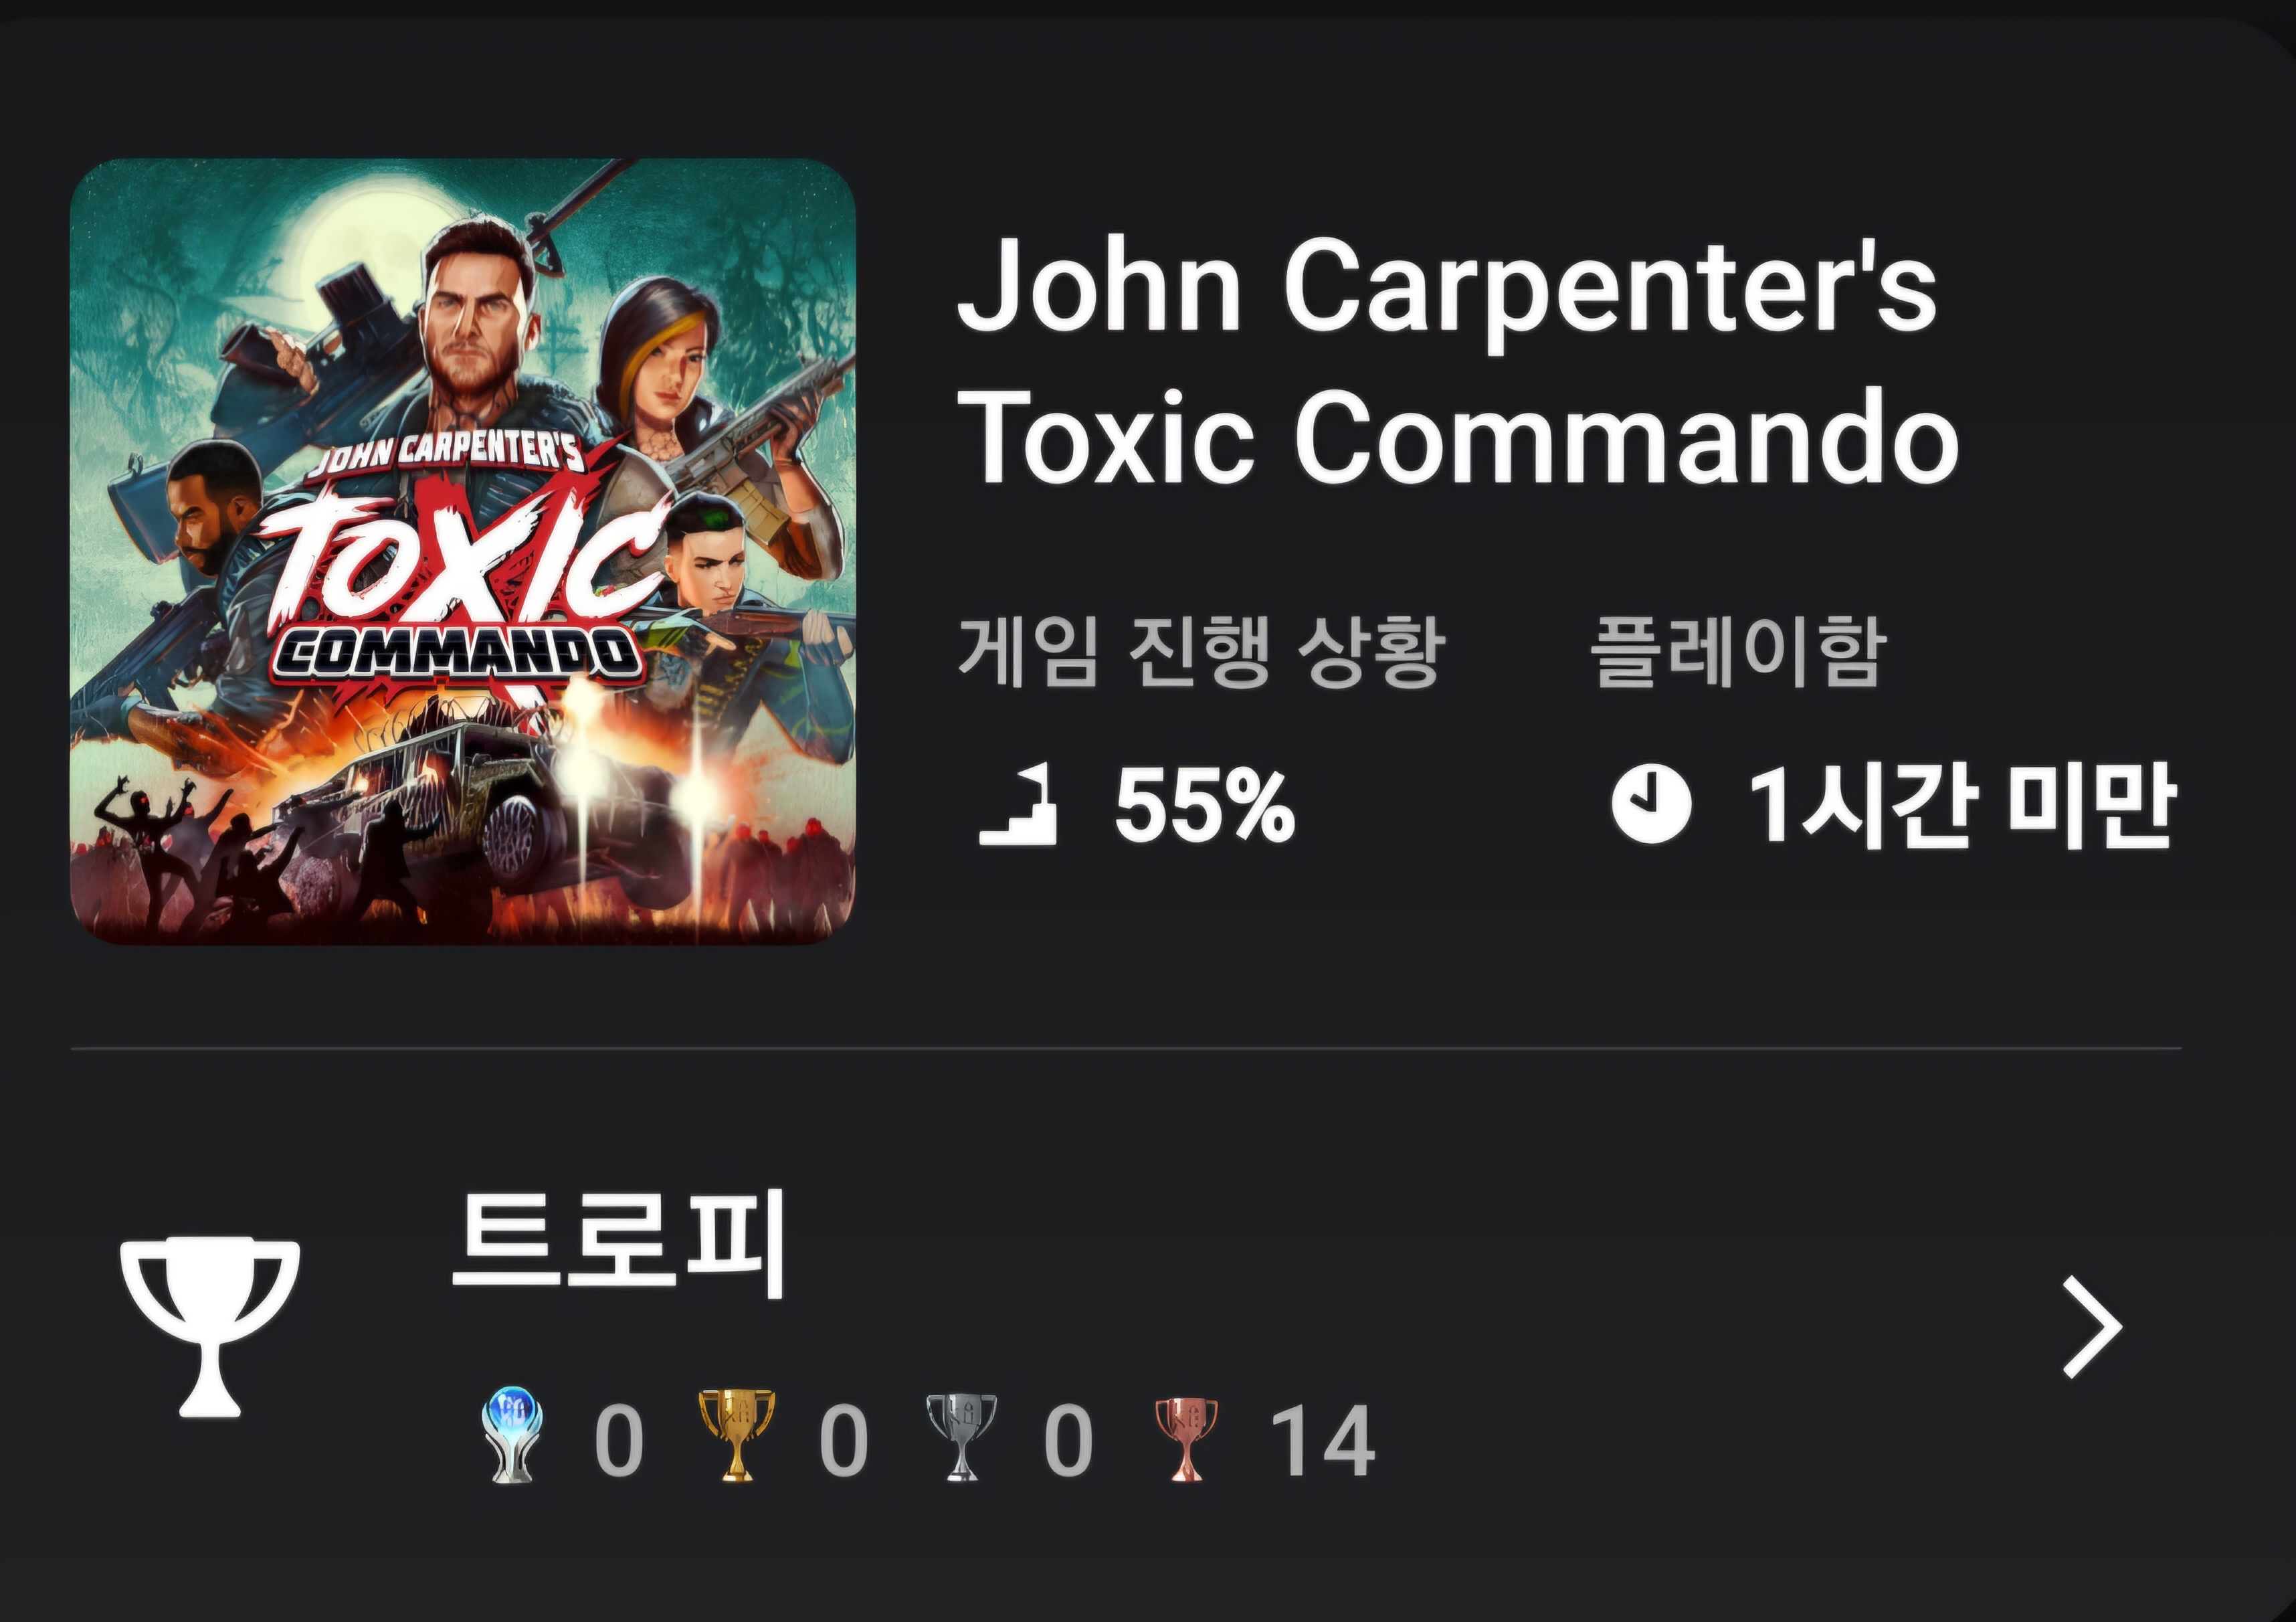Screen dimensions: 2296x1622
Task: Tap the gold trophy count 0
Action: [x=843, y=1440]
